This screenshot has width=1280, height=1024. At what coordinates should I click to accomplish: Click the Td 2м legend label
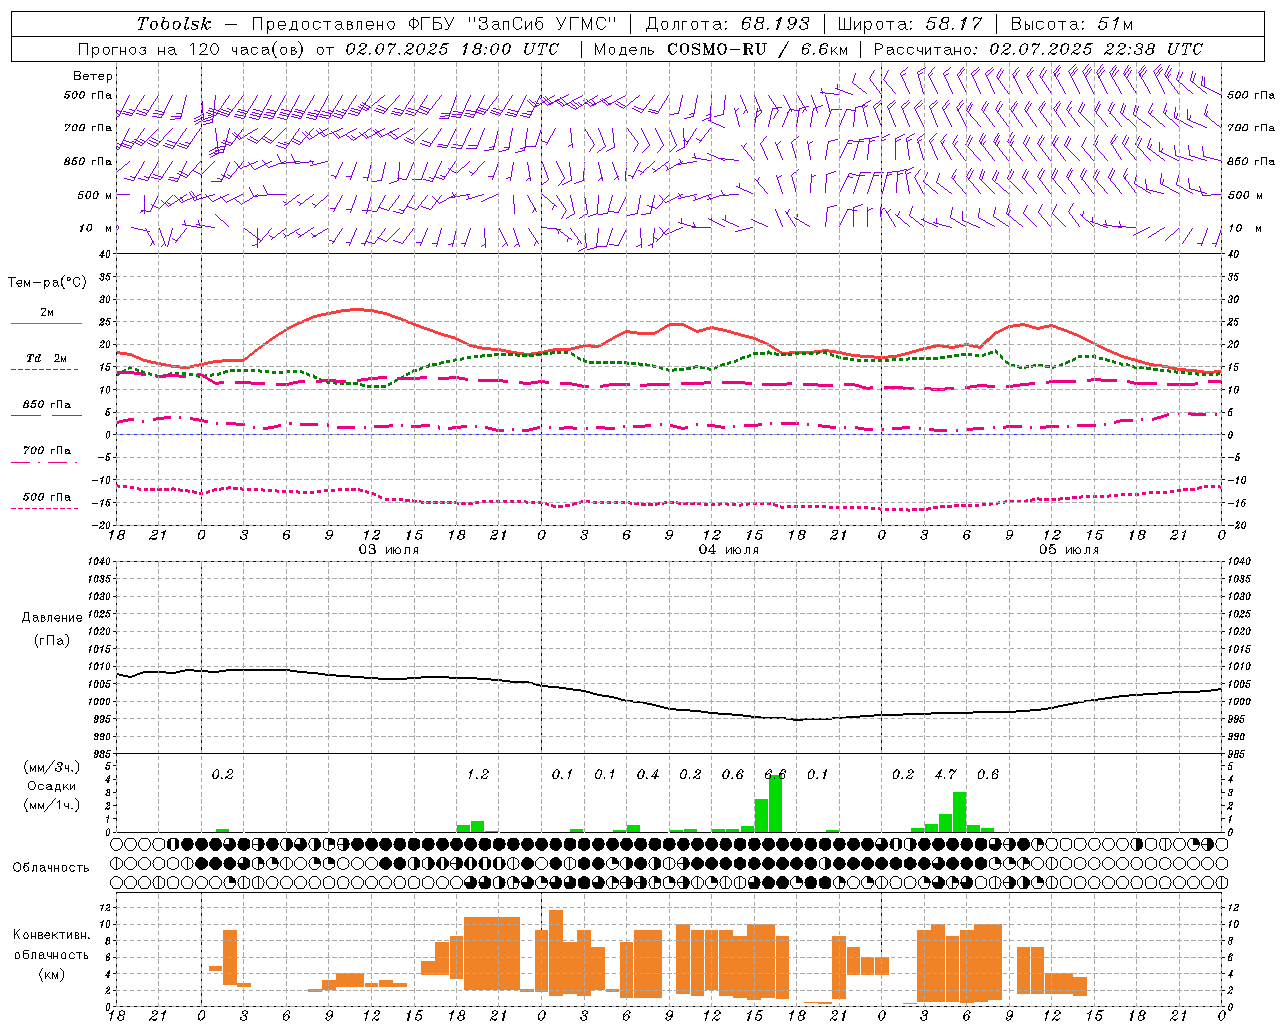tap(47, 358)
